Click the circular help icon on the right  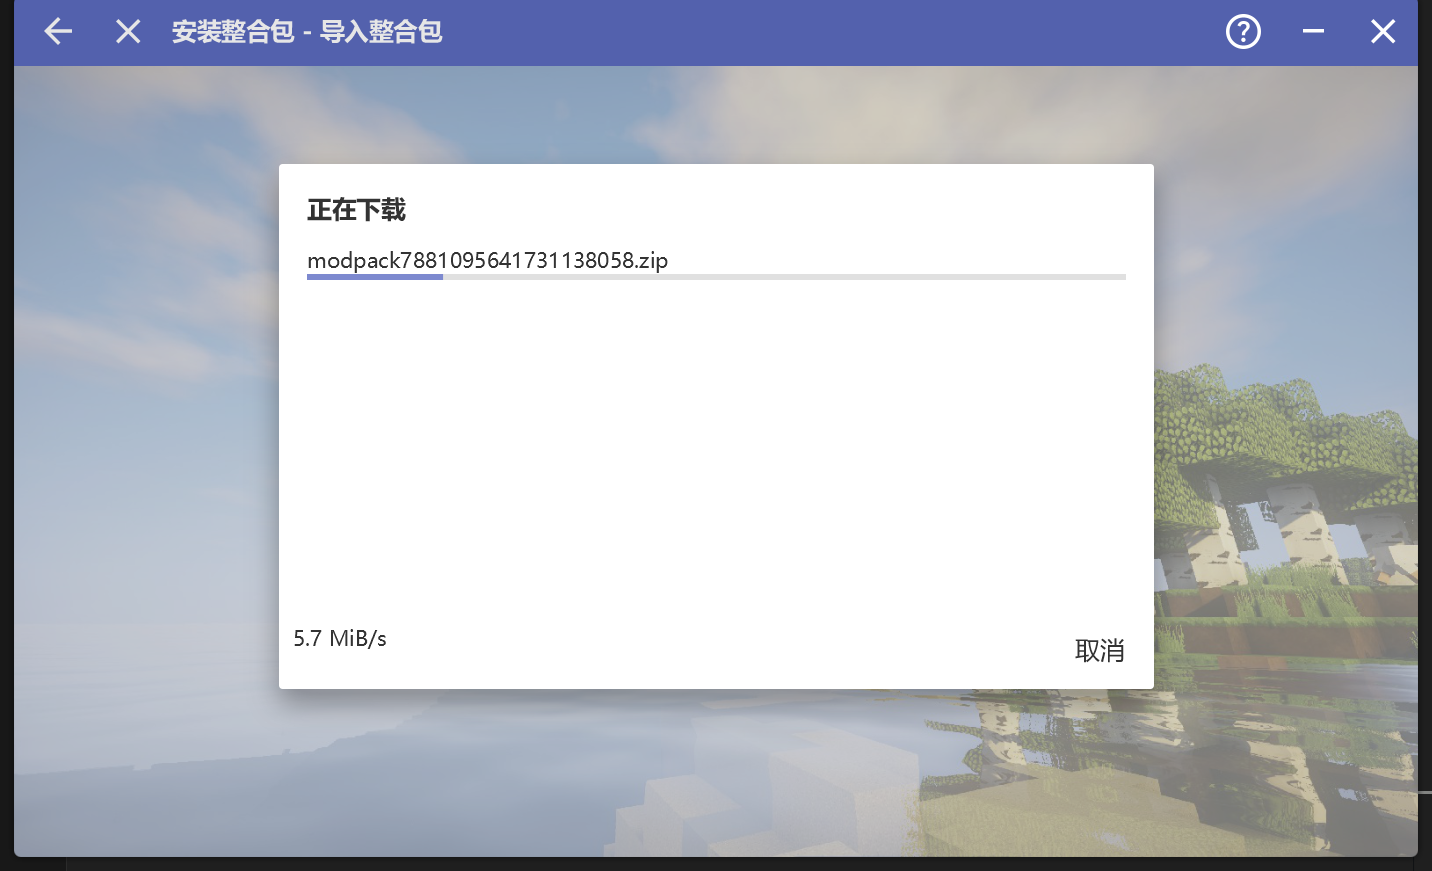pyautogui.click(x=1243, y=31)
